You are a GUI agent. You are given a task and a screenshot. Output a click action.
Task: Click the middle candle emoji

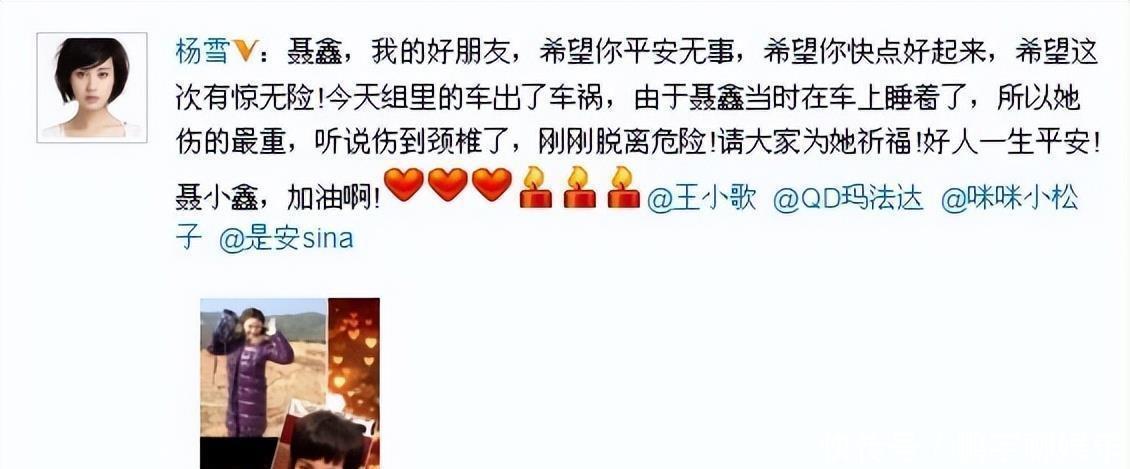(x=579, y=187)
